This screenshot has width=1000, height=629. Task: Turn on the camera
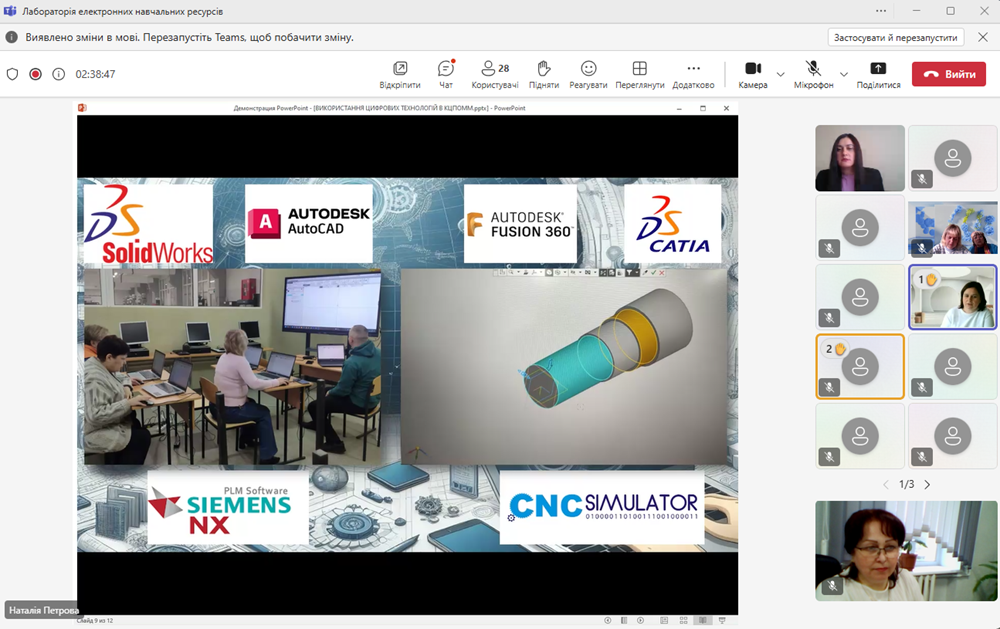pos(752,74)
